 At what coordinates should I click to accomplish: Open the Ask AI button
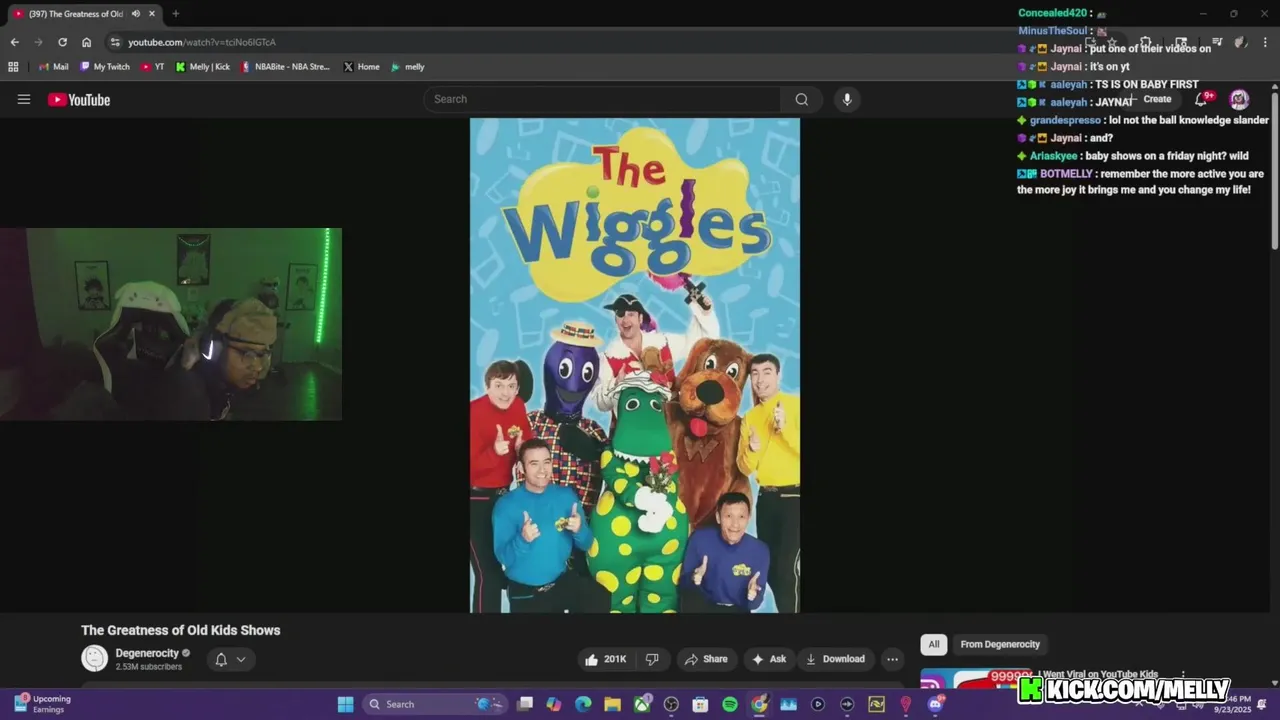pos(769,659)
